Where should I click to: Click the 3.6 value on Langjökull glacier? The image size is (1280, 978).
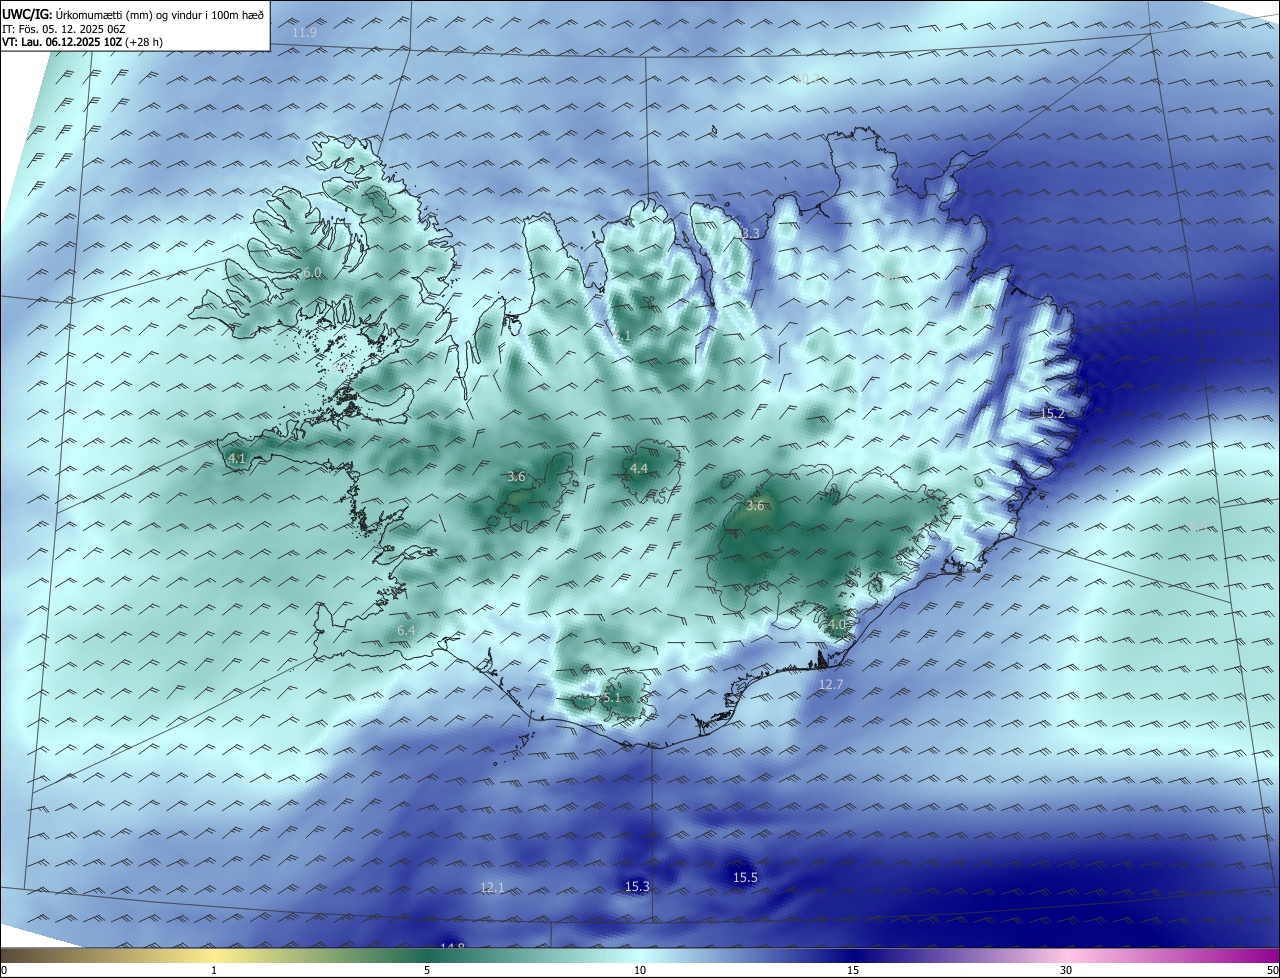point(516,477)
